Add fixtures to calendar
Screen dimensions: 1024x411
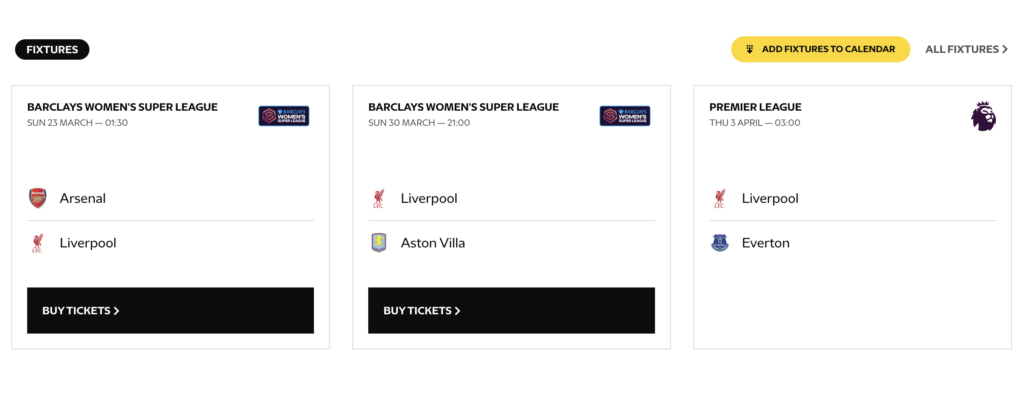tap(820, 49)
